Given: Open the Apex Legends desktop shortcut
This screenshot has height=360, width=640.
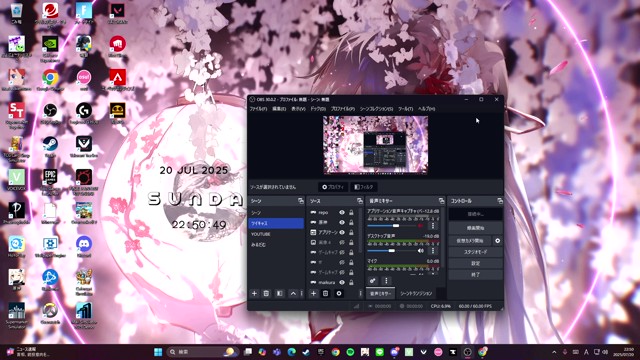Looking at the screenshot, I should click(x=118, y=79).
